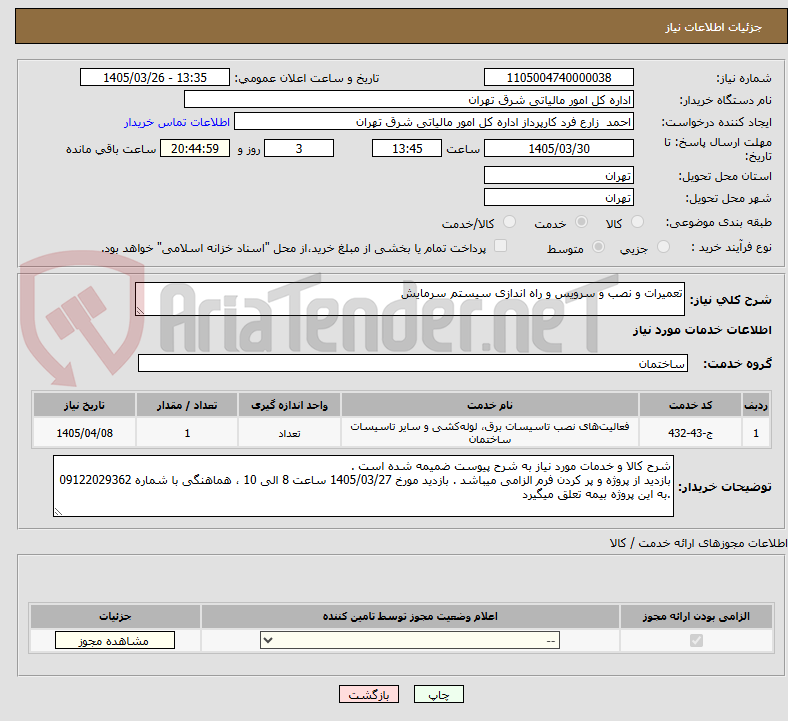Click the تاریخ نیاز column header
788x721 pixels.
click(x=84, y=405)
